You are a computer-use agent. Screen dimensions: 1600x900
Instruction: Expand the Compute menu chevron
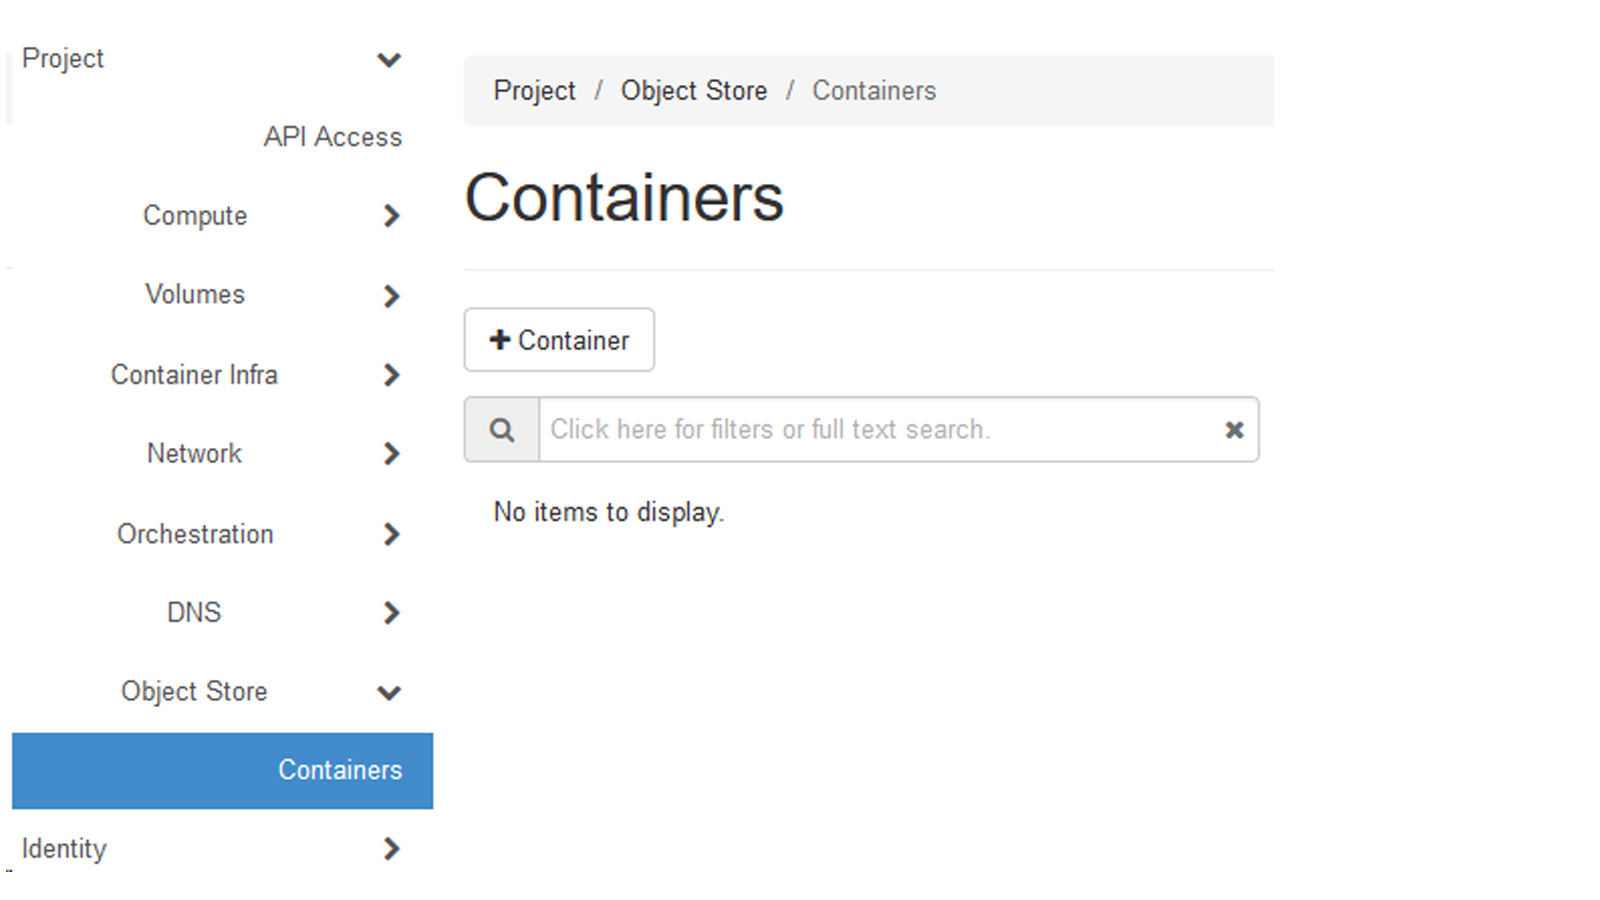point(391,216)
